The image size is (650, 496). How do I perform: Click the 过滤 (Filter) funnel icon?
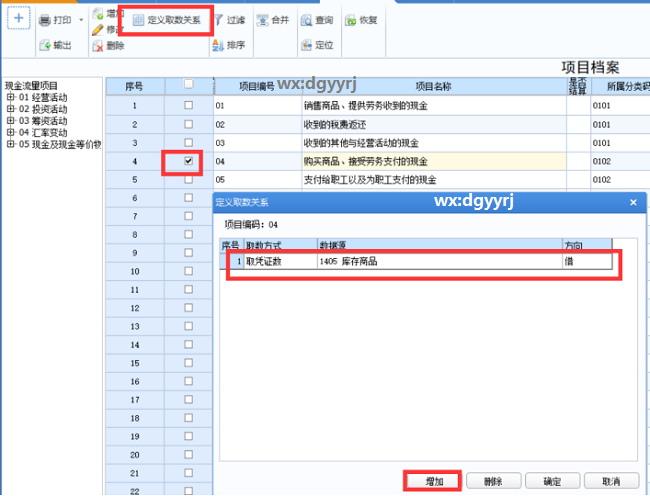(219, 20)
